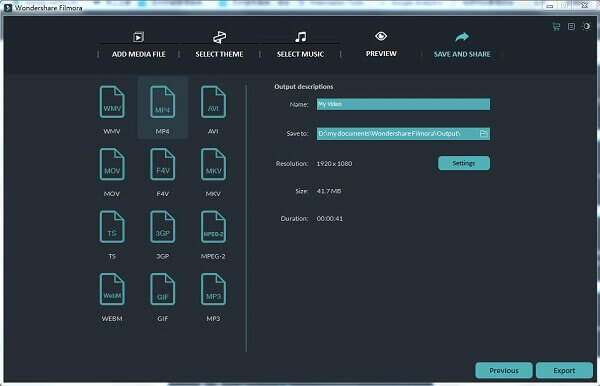Choose the MKV format icon
The image size is (600, 386).
(213, 164)
